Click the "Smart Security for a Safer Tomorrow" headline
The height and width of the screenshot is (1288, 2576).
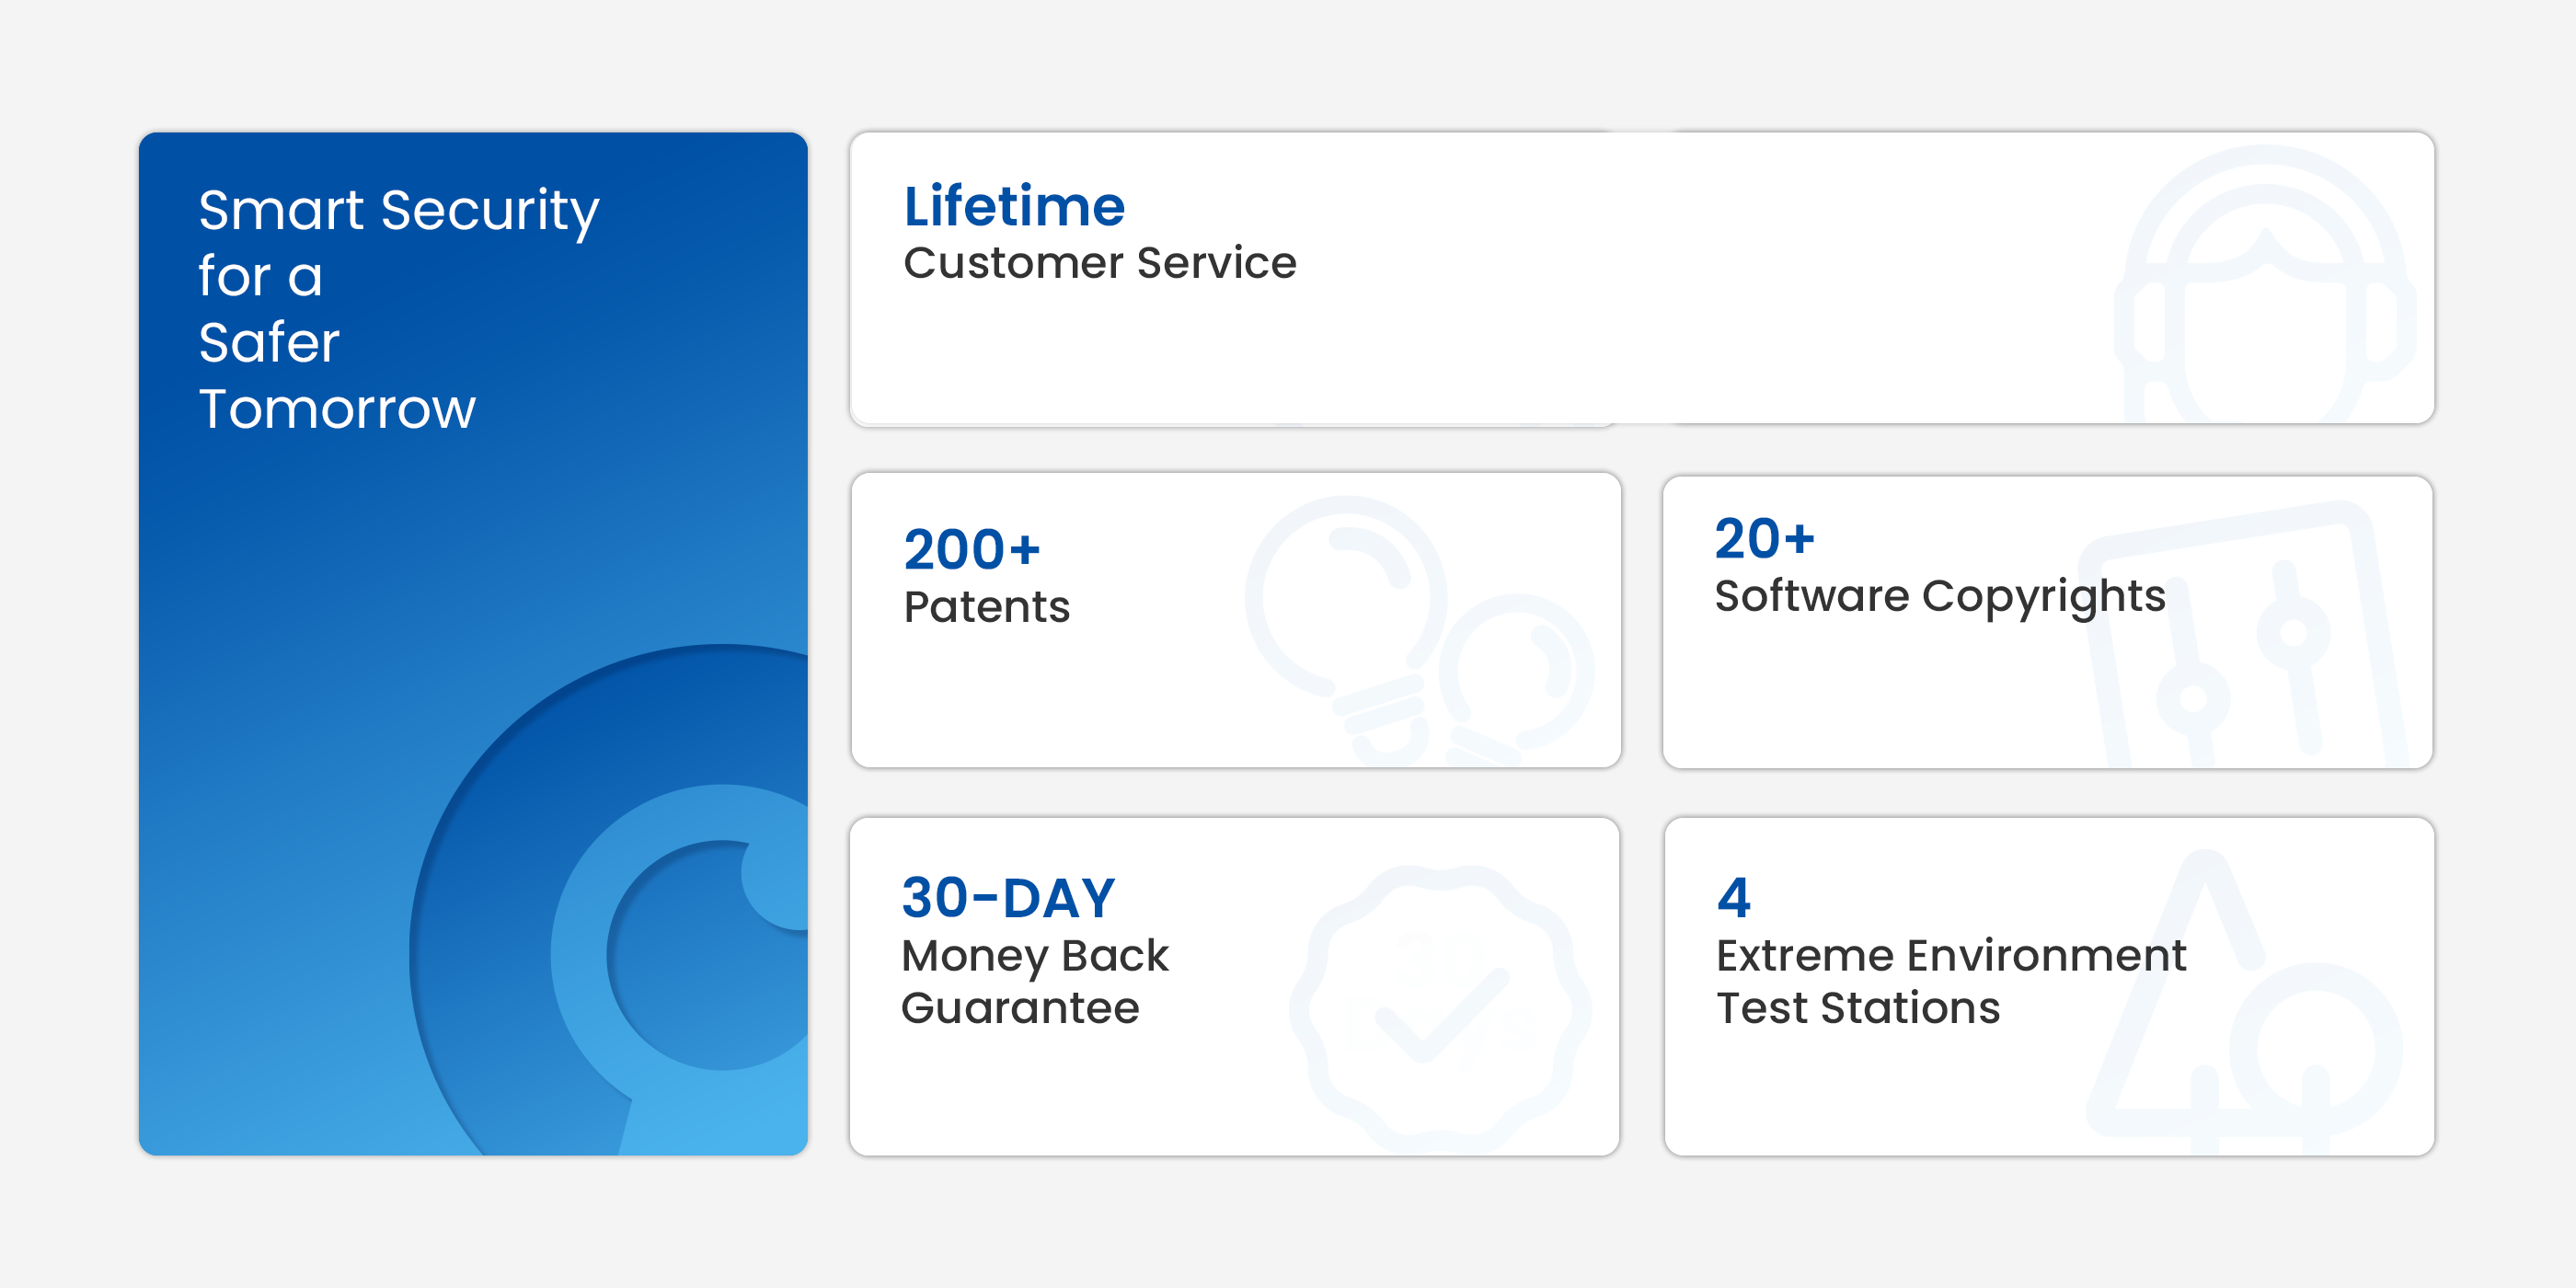coord(398,308)
